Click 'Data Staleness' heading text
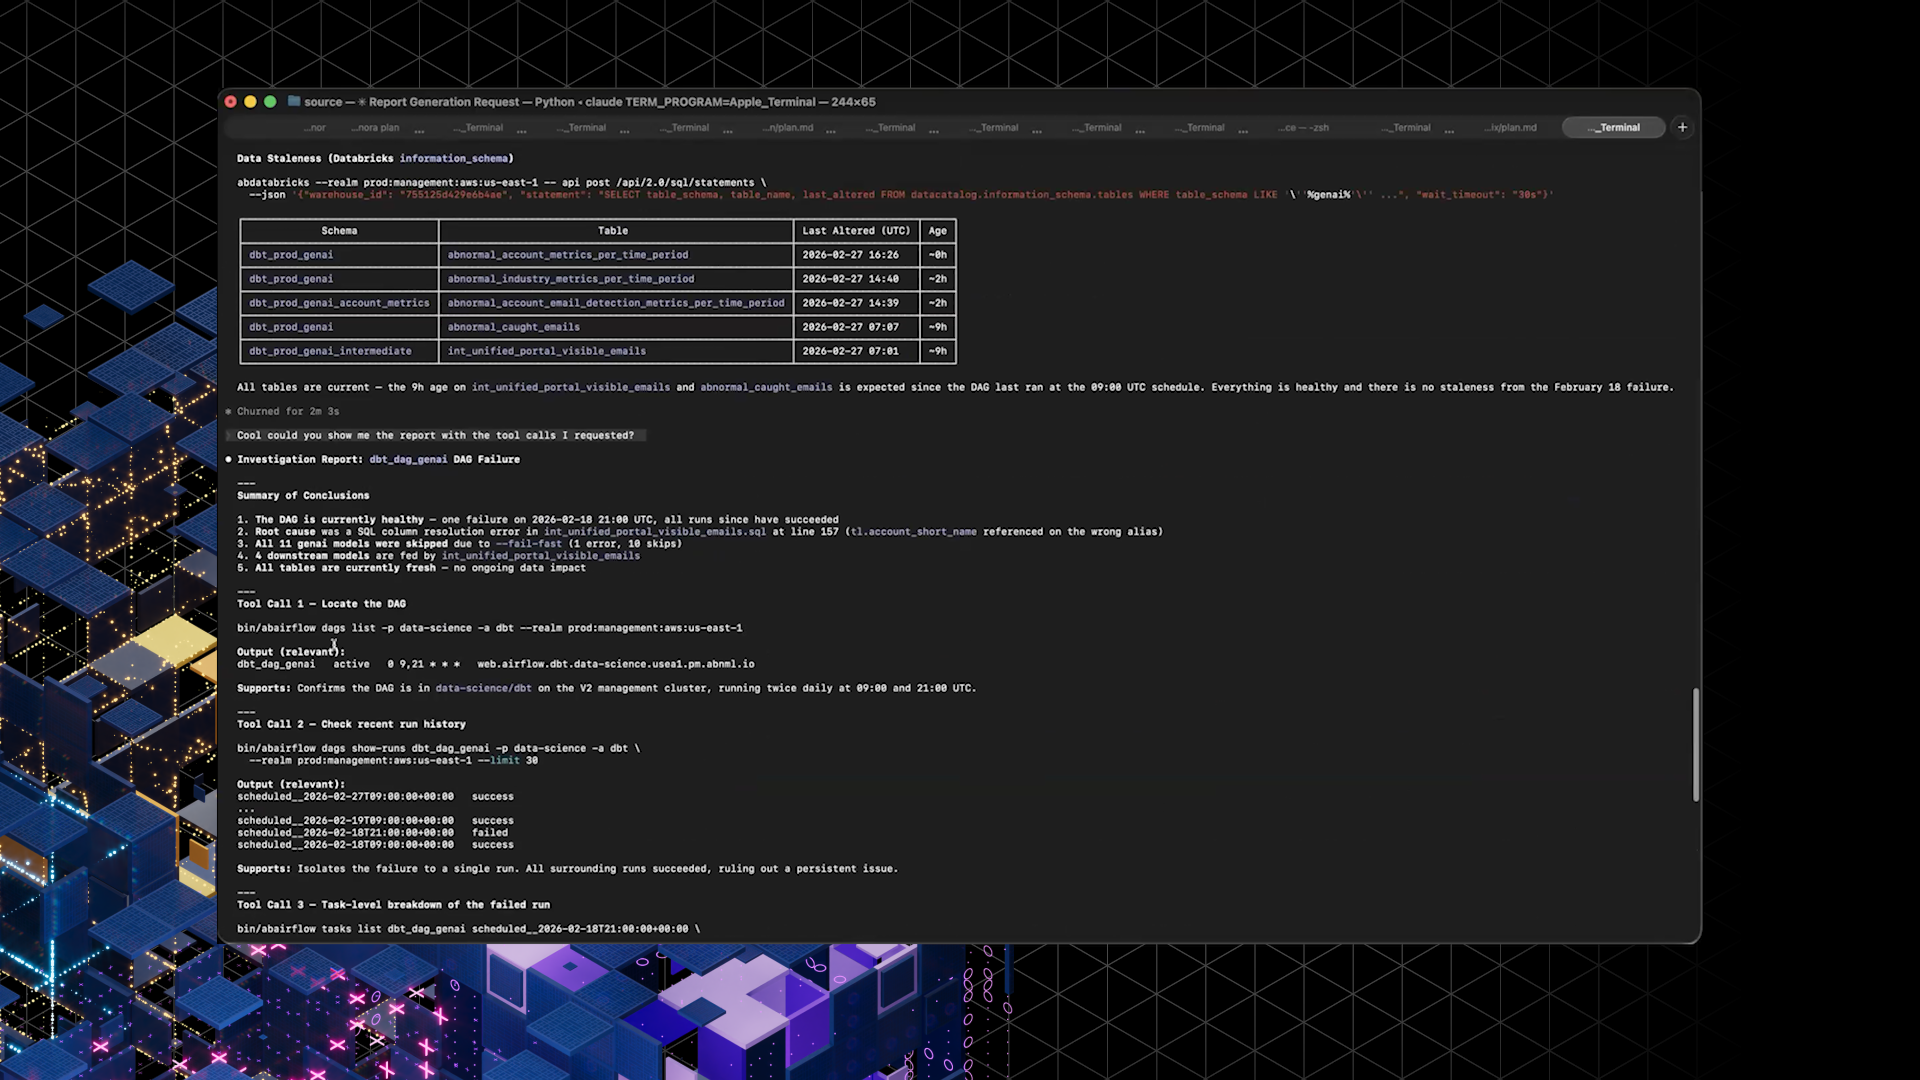This screenshot has height=1080, width=1920. tap(279, 158)
